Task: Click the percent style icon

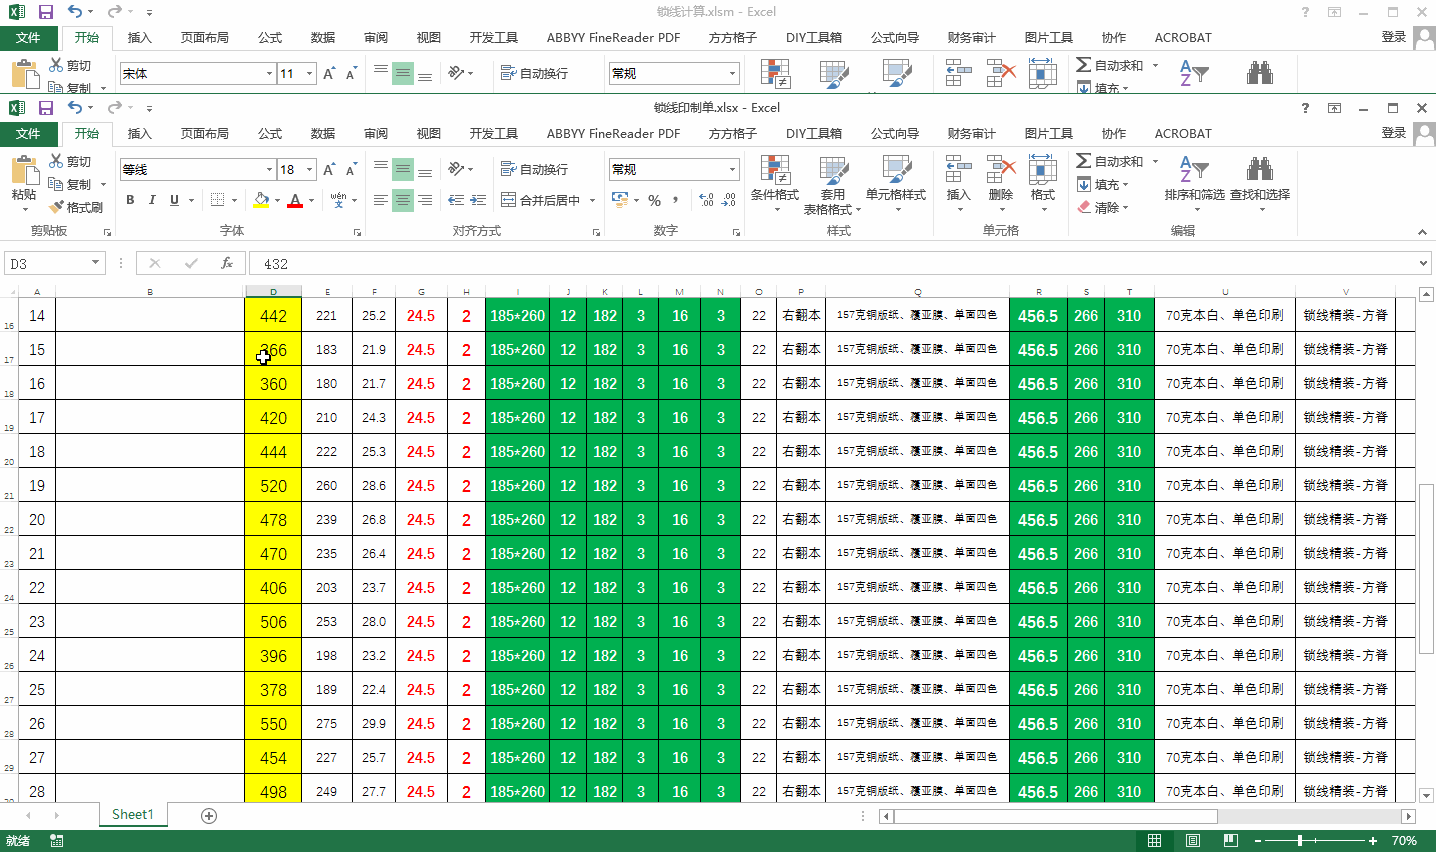Action: tap(654, 200)
